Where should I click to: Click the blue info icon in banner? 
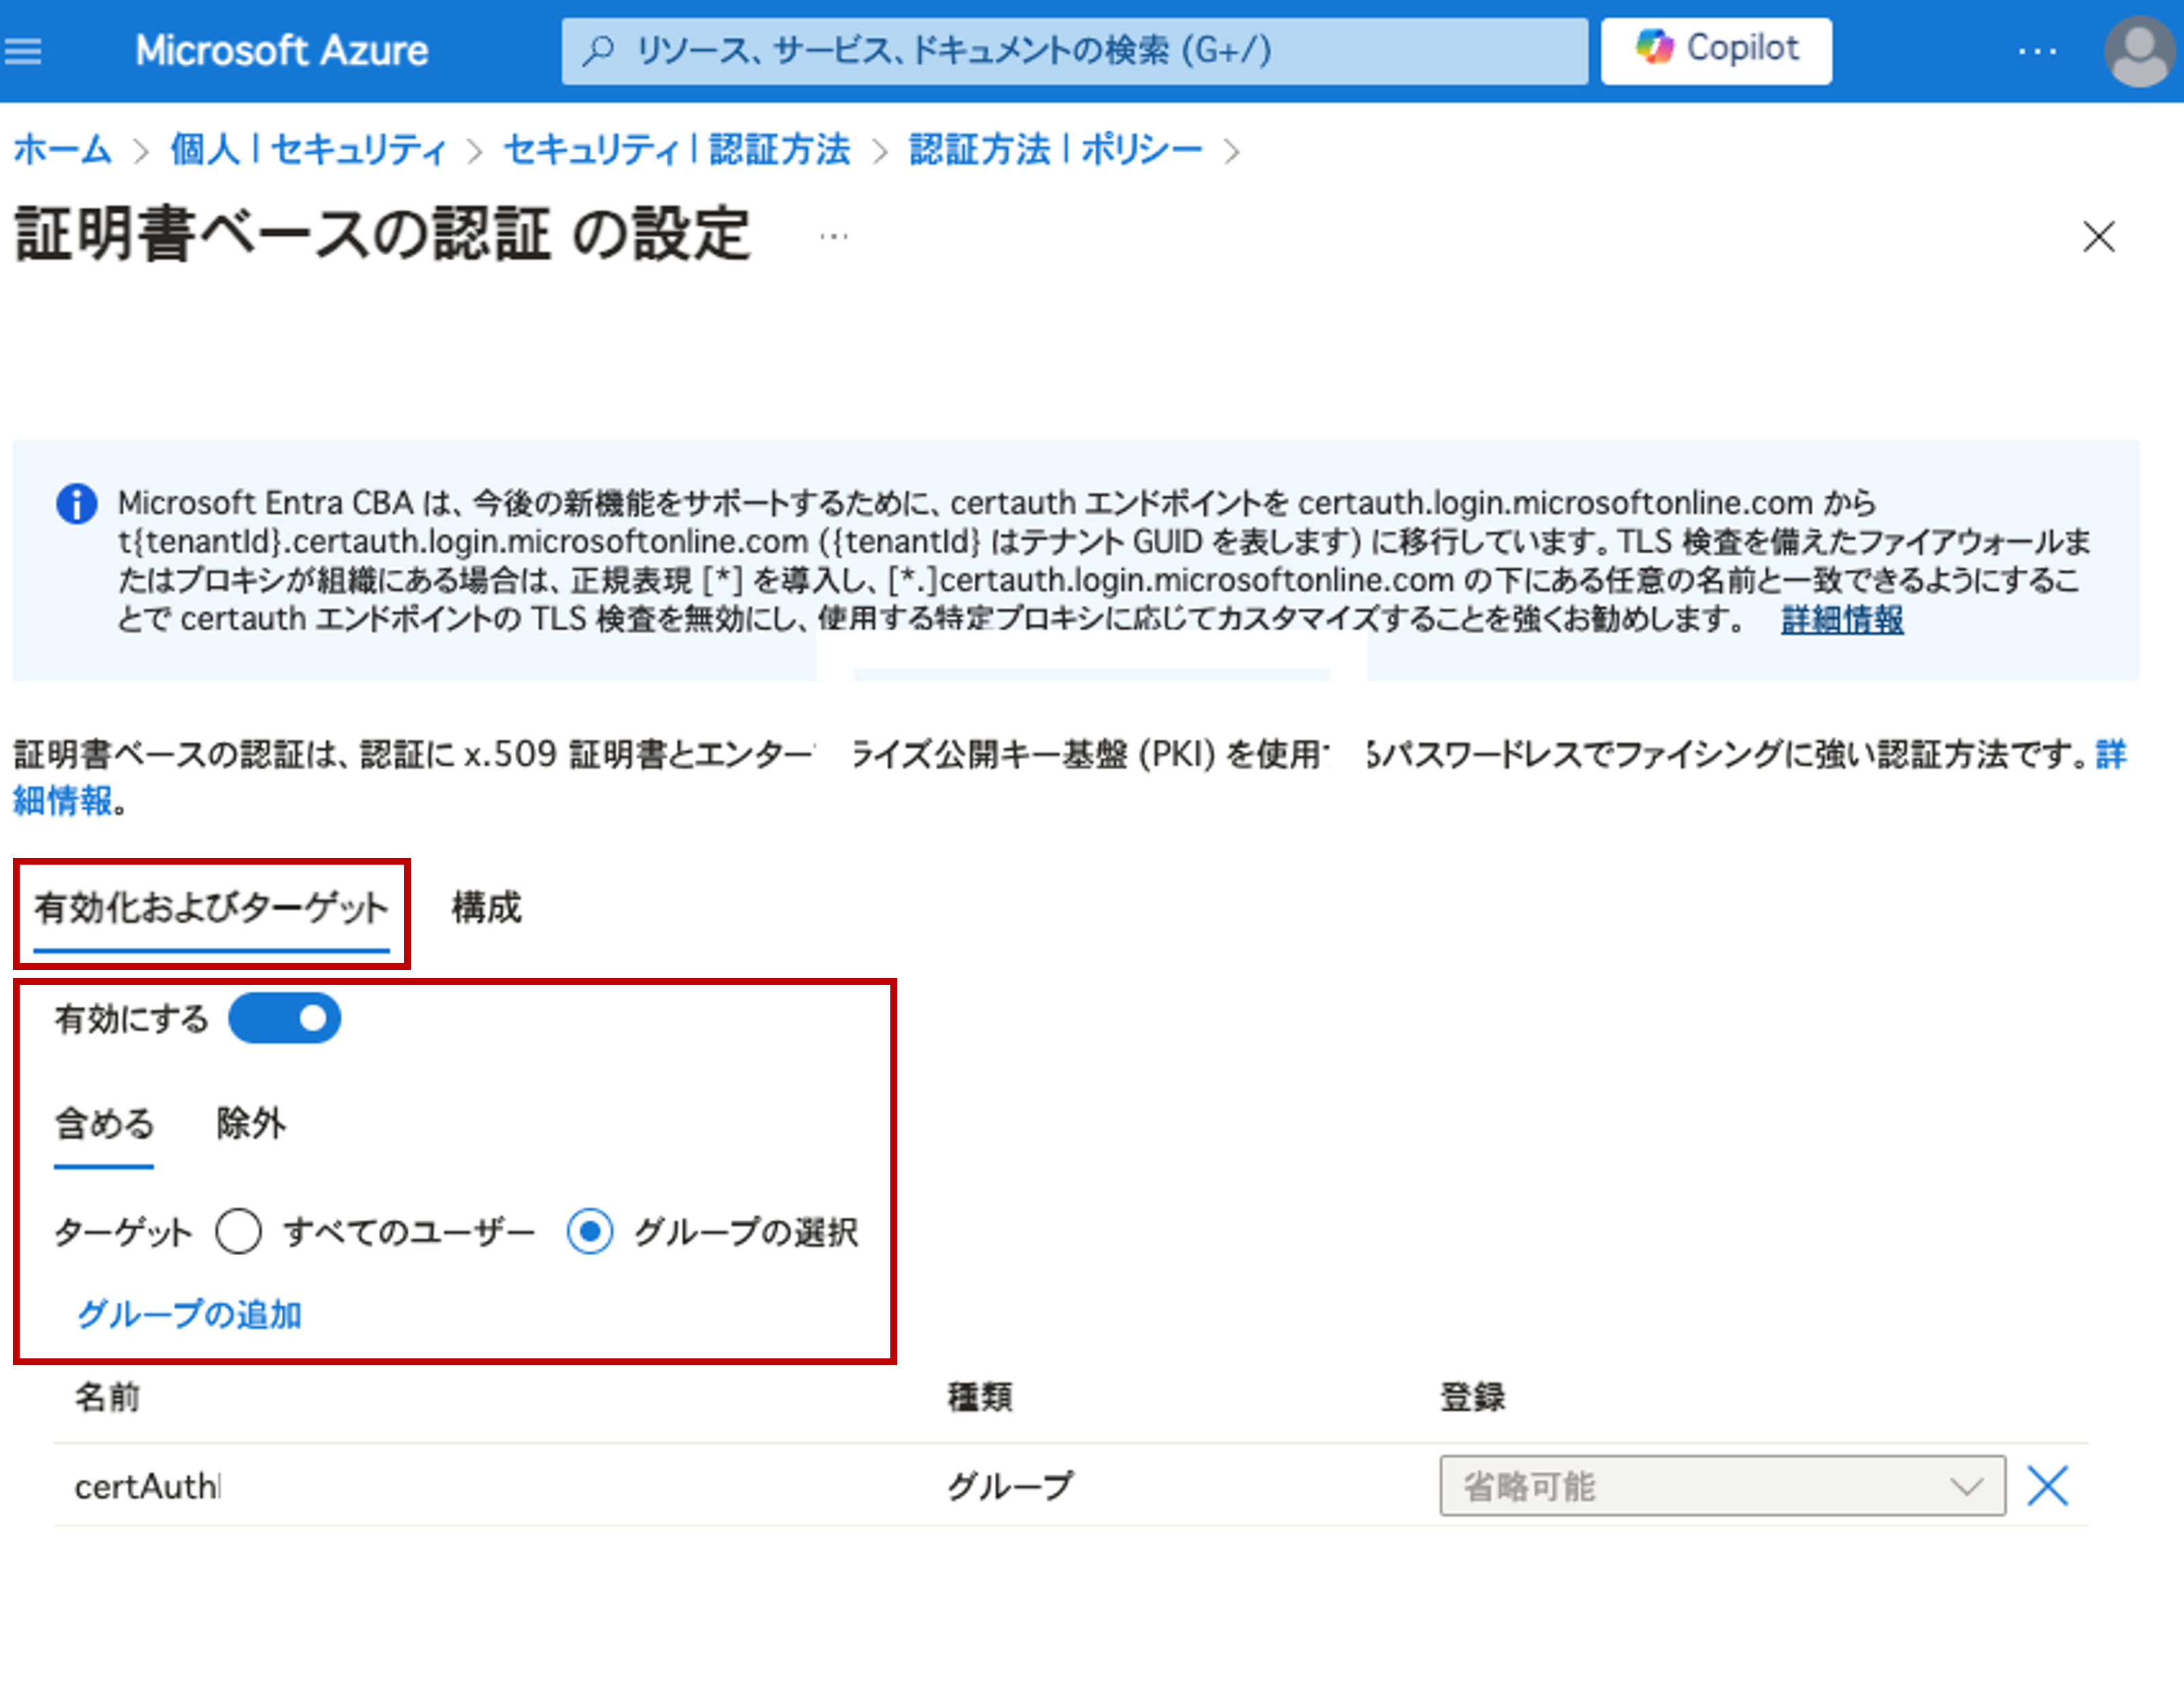click(76, 503)
